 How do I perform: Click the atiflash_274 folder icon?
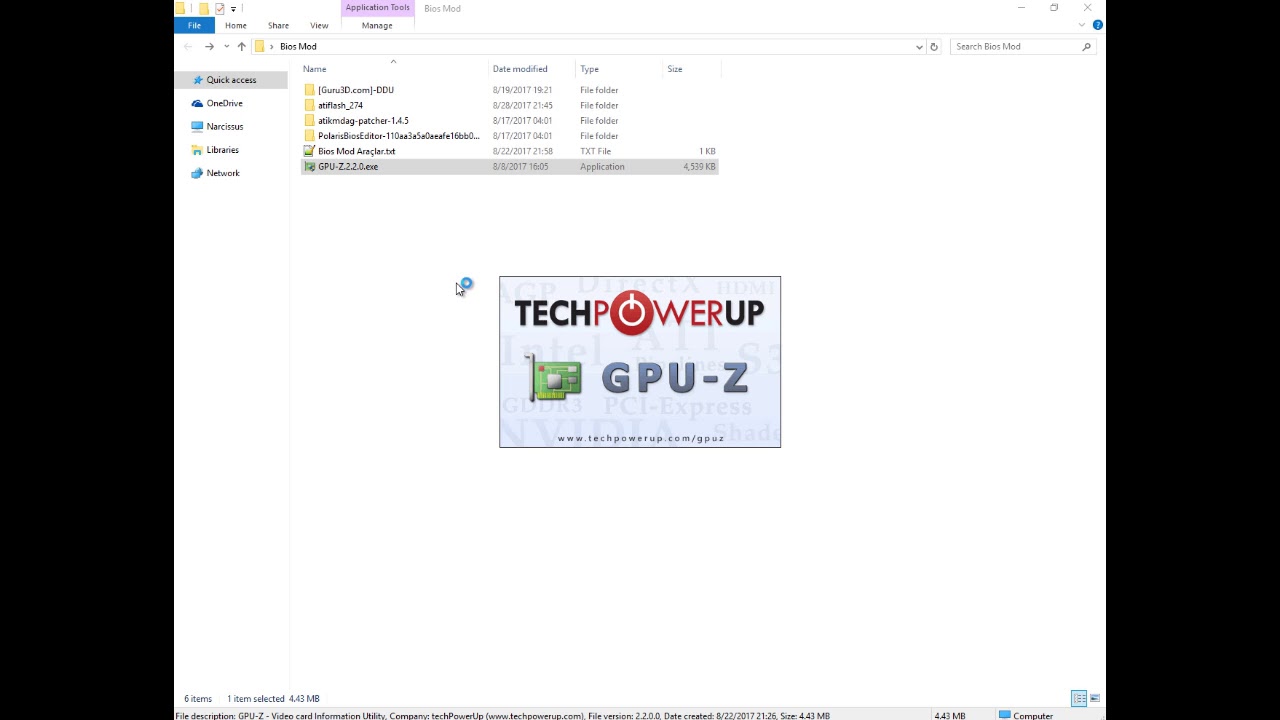point(310,105)
